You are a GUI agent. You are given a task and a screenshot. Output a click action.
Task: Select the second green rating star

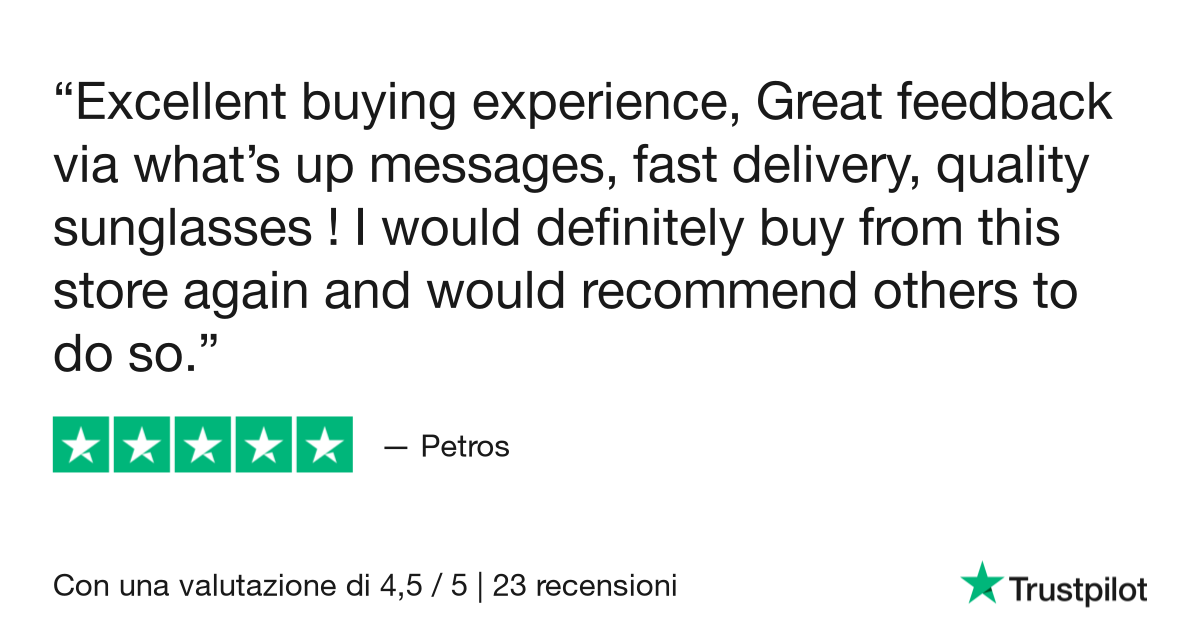pos(142,444)
